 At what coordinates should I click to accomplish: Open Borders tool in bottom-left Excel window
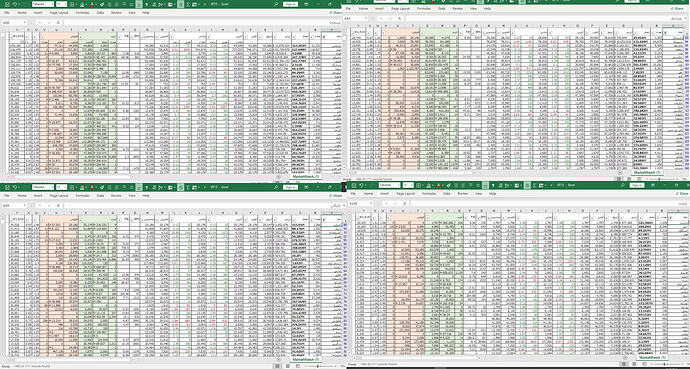pyautogui.click(x=71, y=187)
